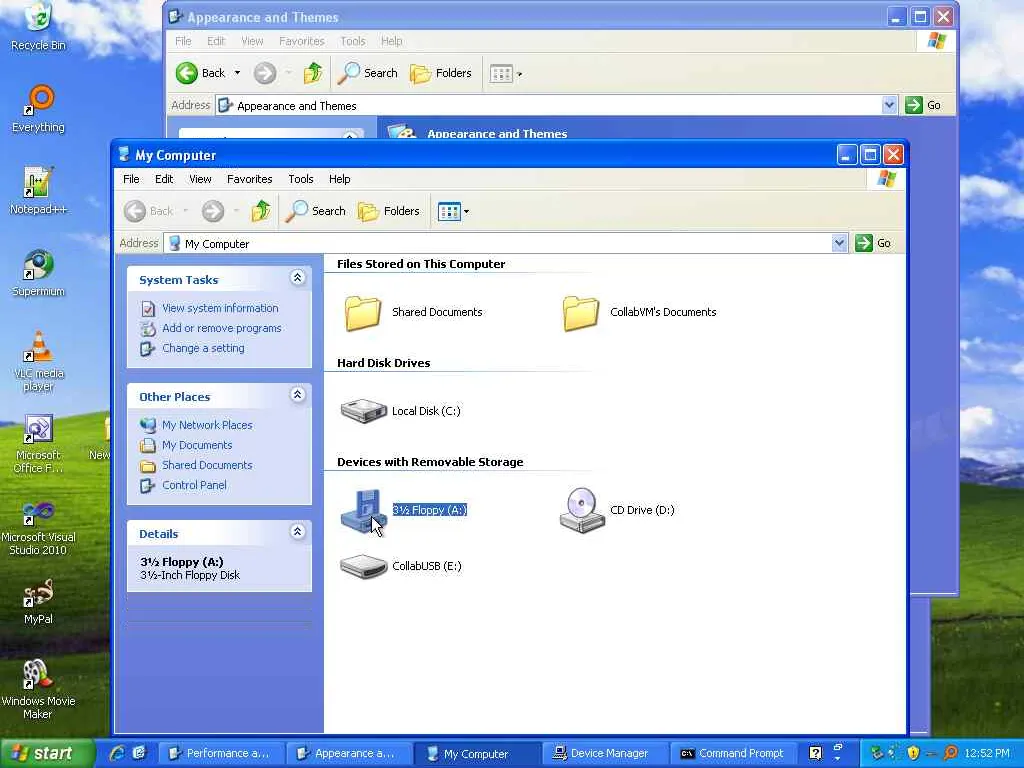
Task: Launch Supermium from the desktop
Action: click(x=39, y=274)
